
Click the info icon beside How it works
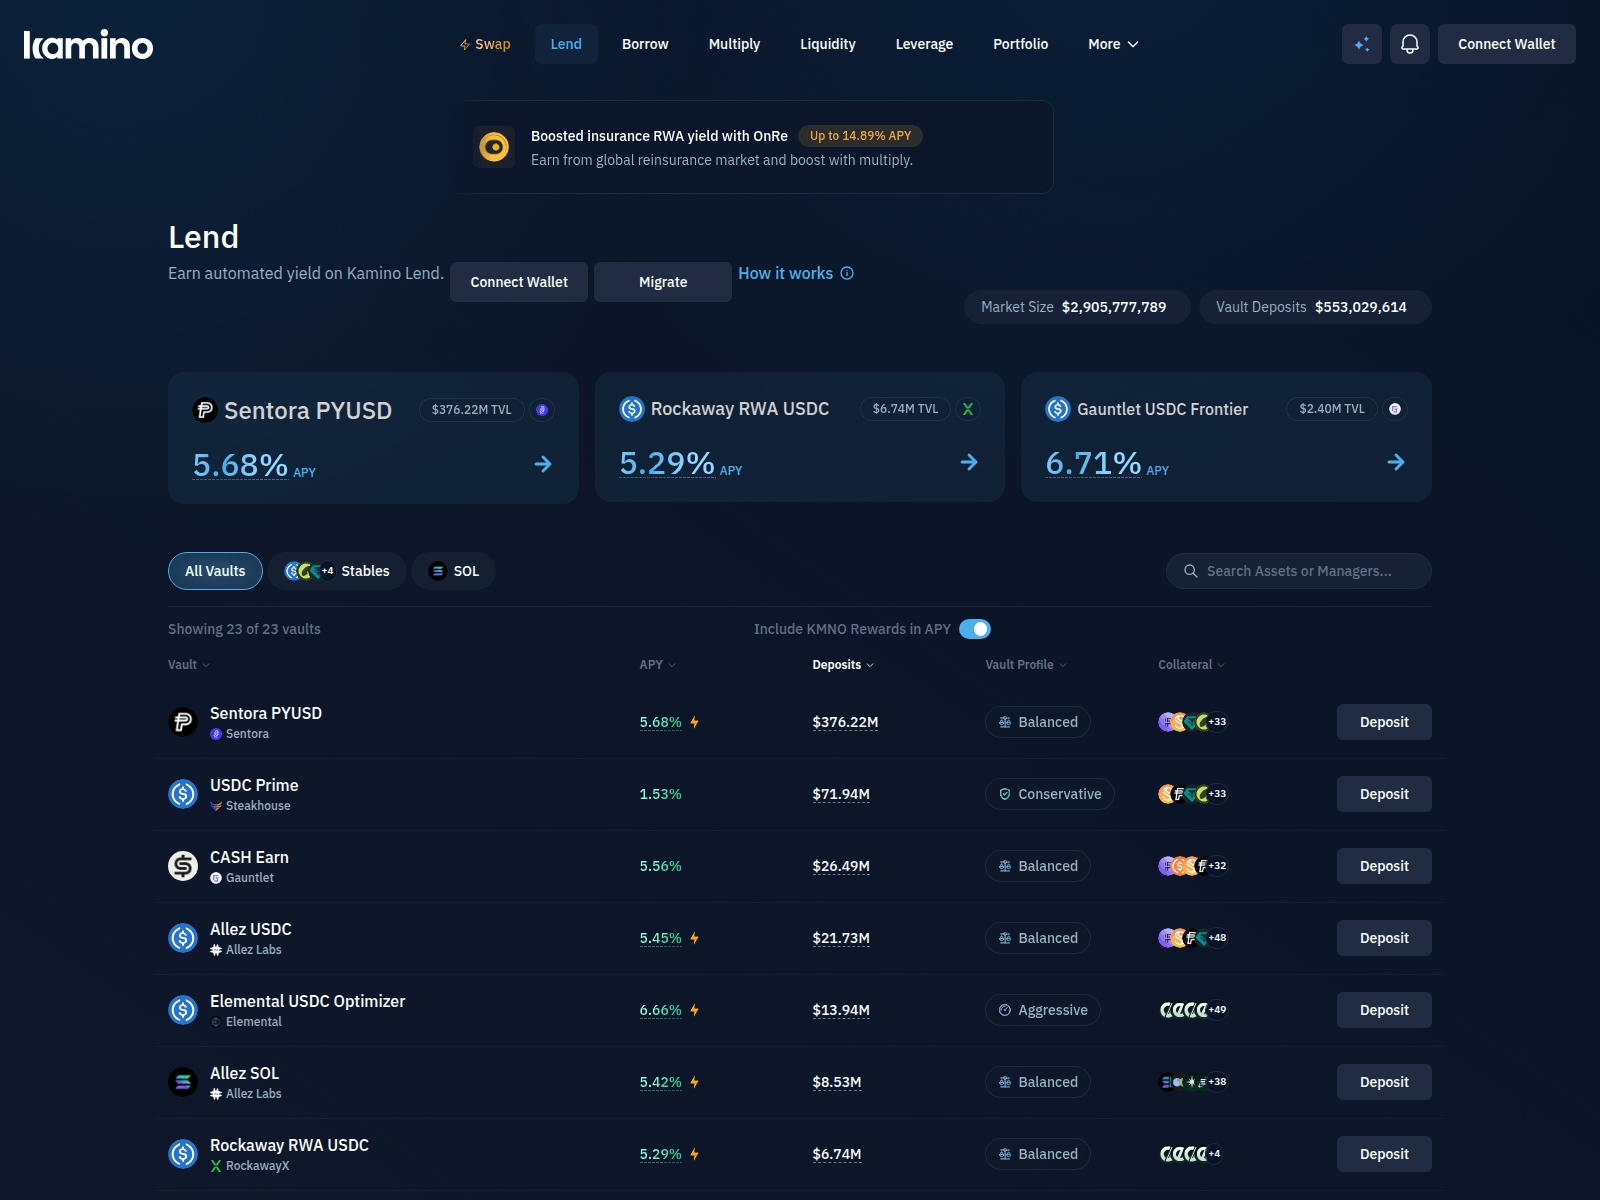pos(847,273)
